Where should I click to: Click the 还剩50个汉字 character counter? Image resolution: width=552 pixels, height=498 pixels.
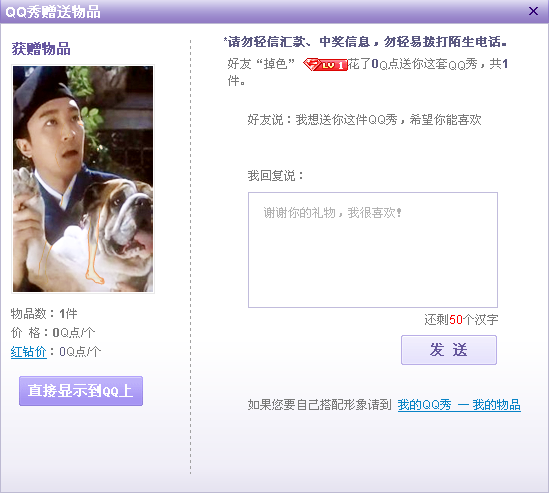click(x=463, y=322)
